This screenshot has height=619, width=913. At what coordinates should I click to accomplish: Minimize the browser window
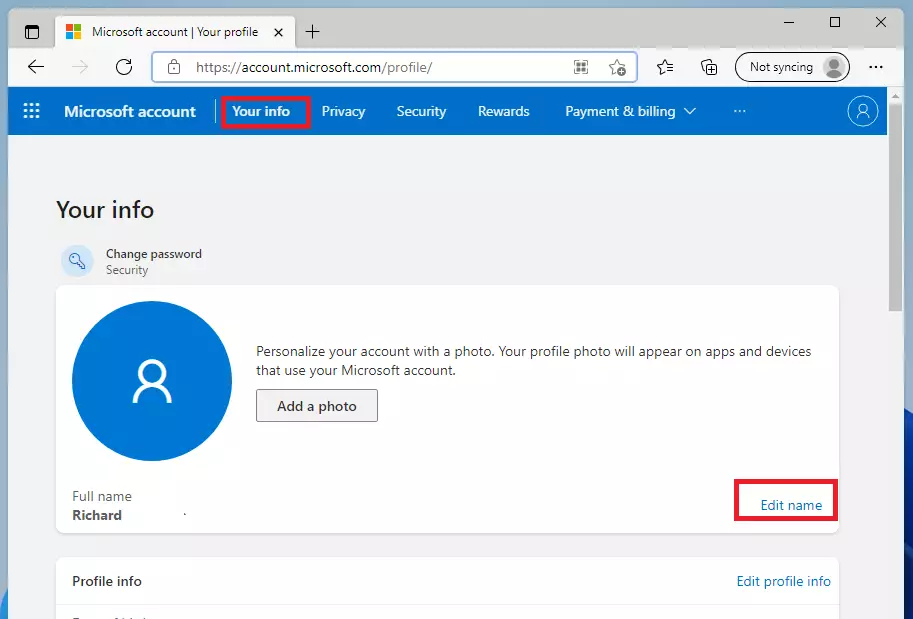(x=789, y=23)
